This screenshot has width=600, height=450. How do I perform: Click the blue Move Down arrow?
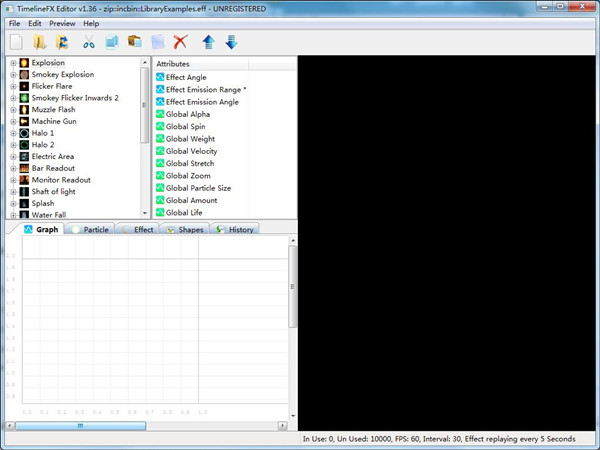[x=232, y=42]
